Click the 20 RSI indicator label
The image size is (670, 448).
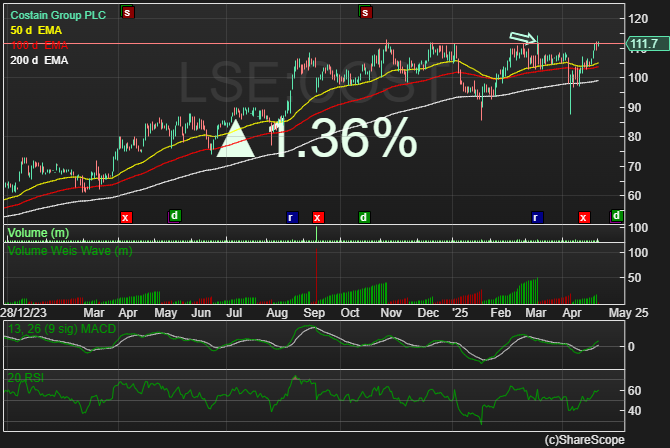point(26,377)
